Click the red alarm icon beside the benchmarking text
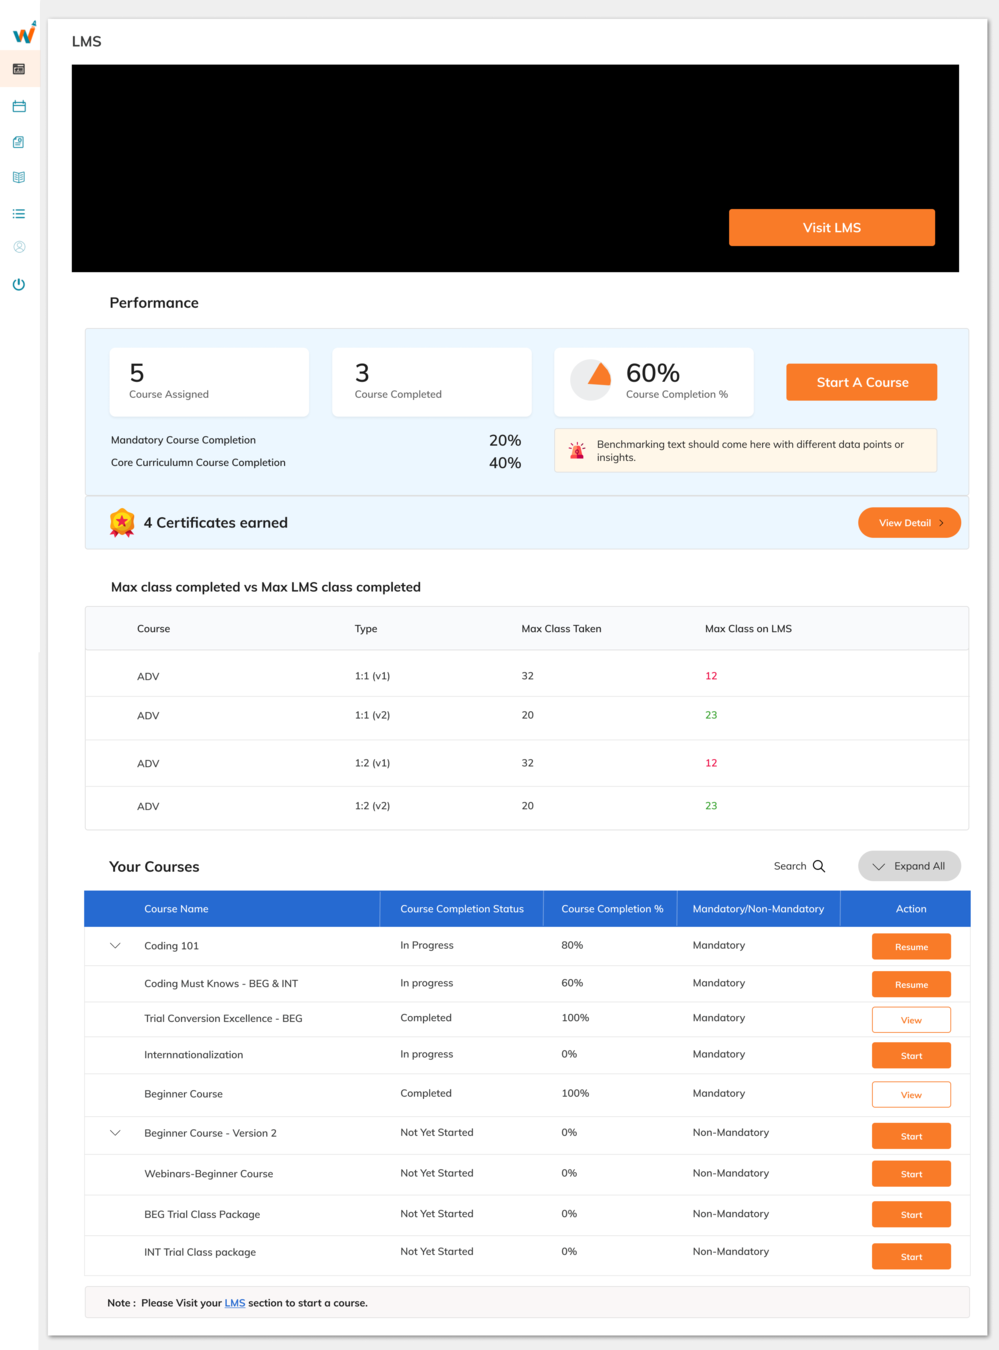The image size is (999, 1350). 577,451
